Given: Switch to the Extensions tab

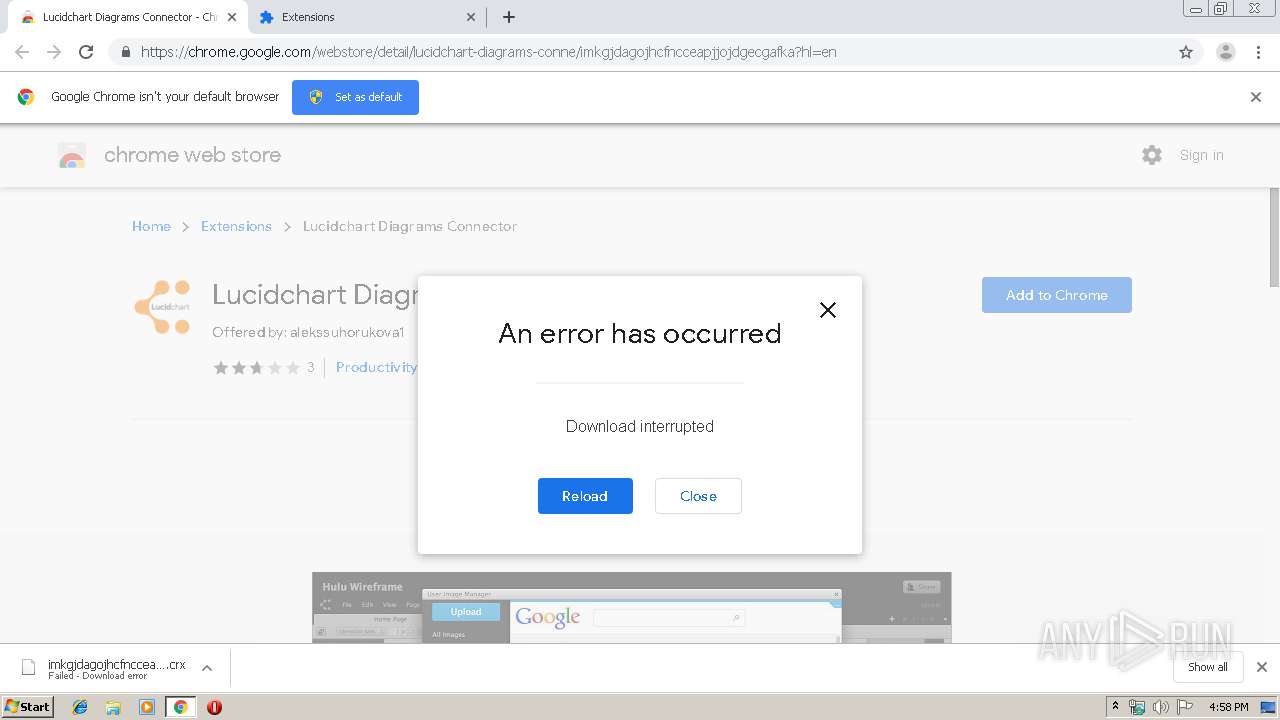Looking at the screenshot, I should (x=365, y=17).
